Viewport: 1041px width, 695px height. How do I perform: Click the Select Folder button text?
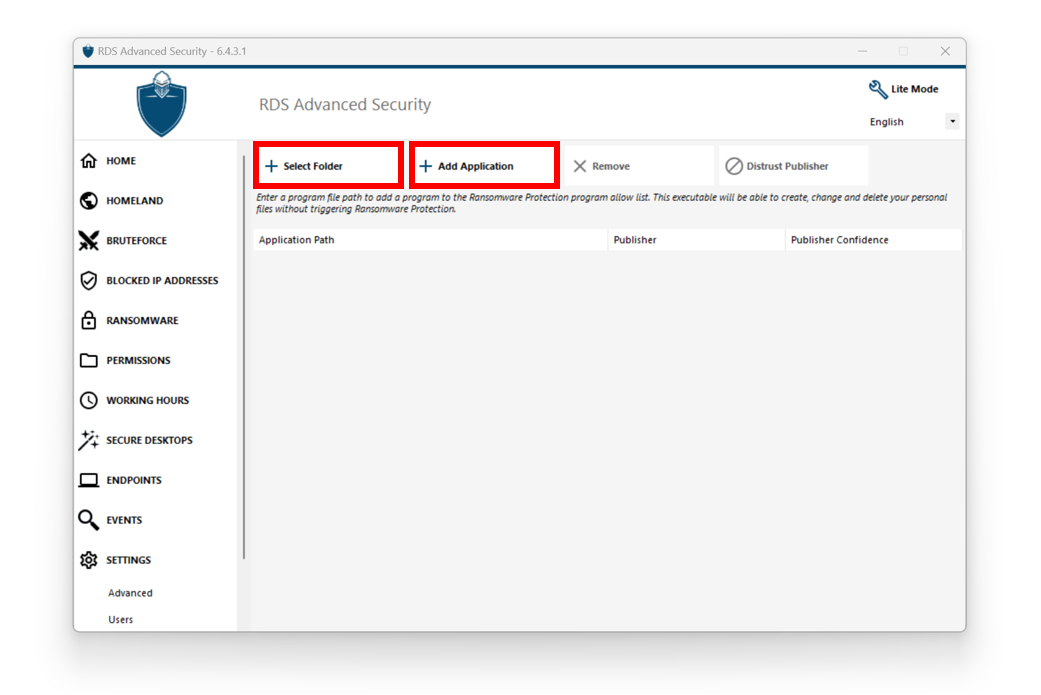(x=313, y=166)
